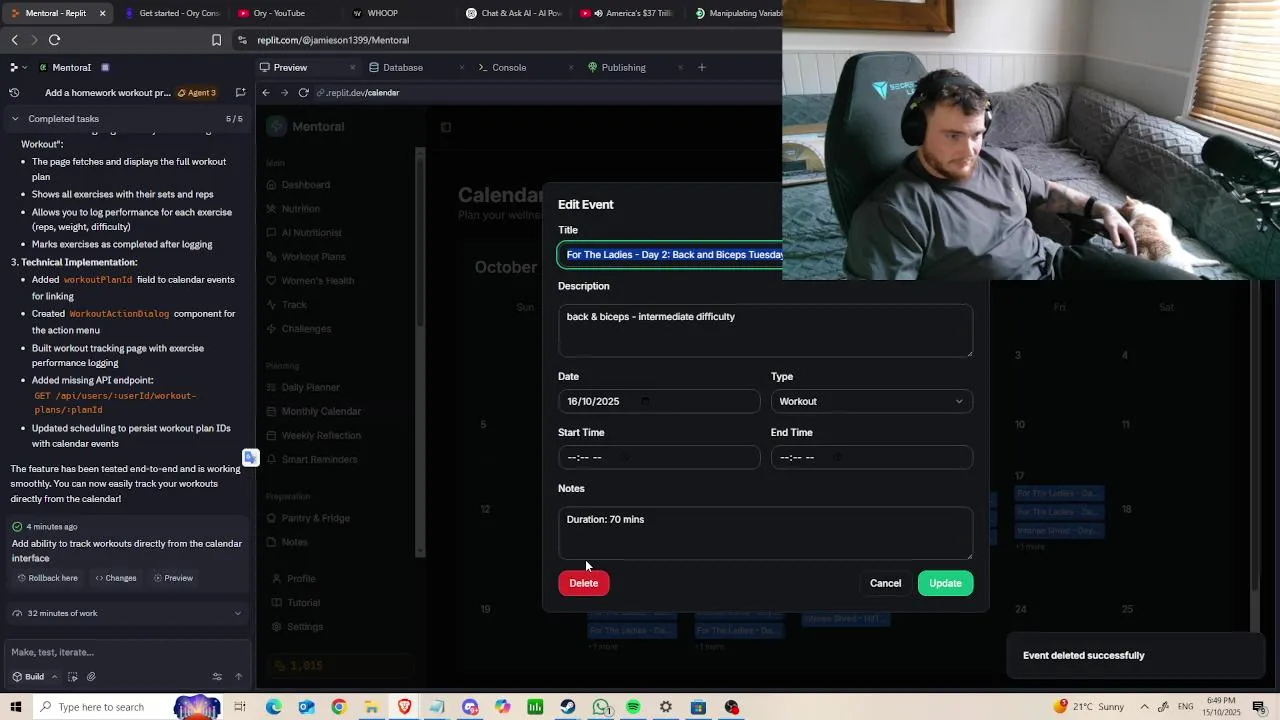1280x720 pixels.
Task: Open the Type dropdown showing Workout
Action: (x=871, y=401)
